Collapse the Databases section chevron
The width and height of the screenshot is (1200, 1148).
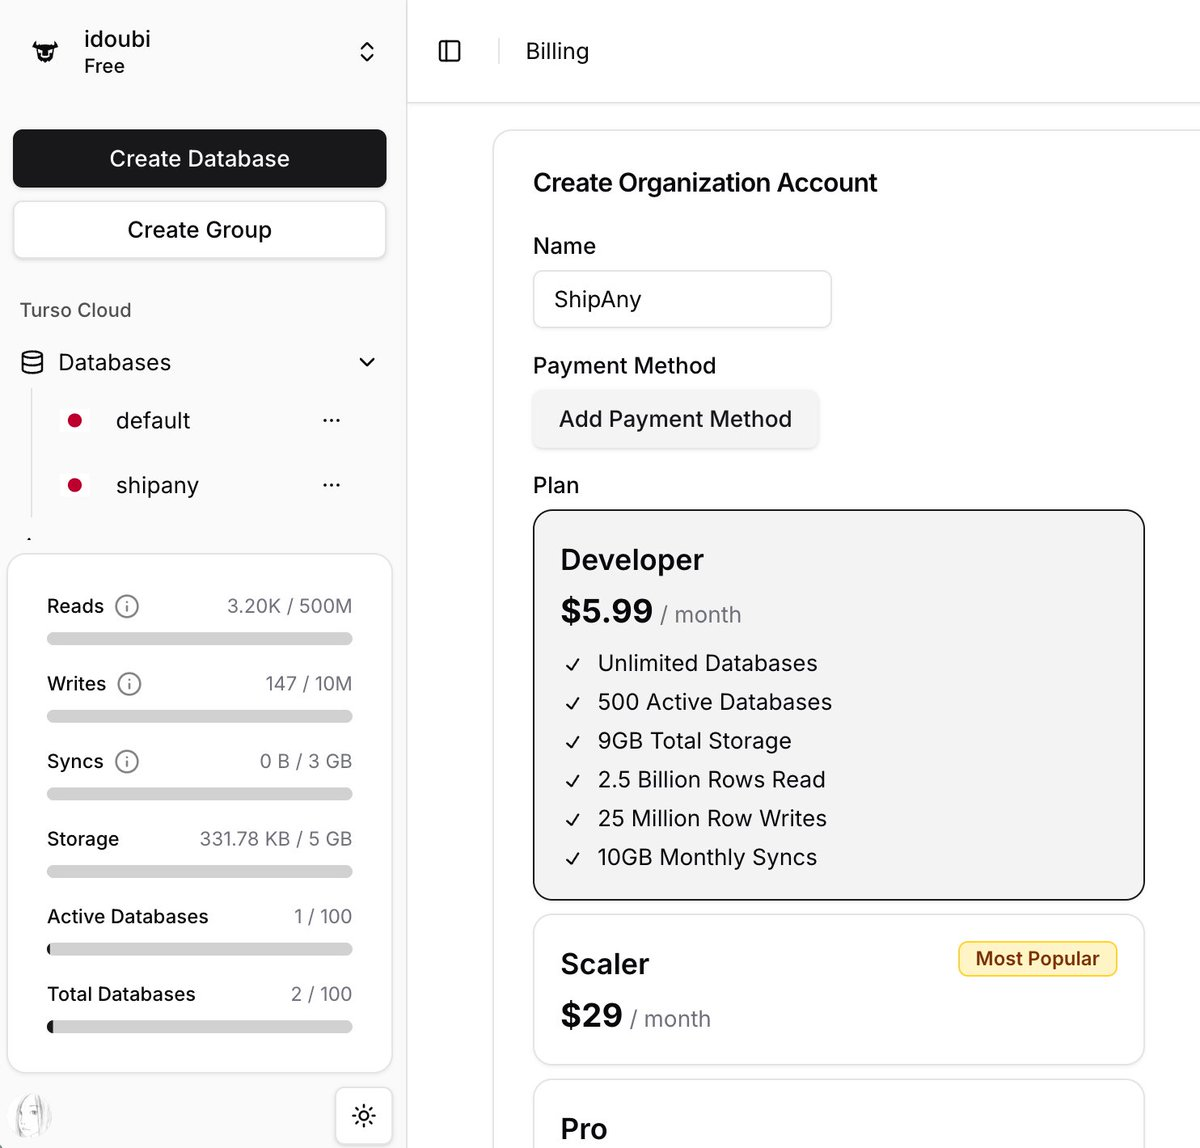(x=367, y=362)
